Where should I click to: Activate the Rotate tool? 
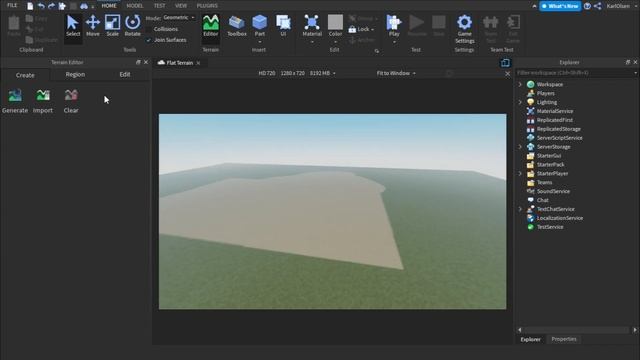[x=132, y=26]
